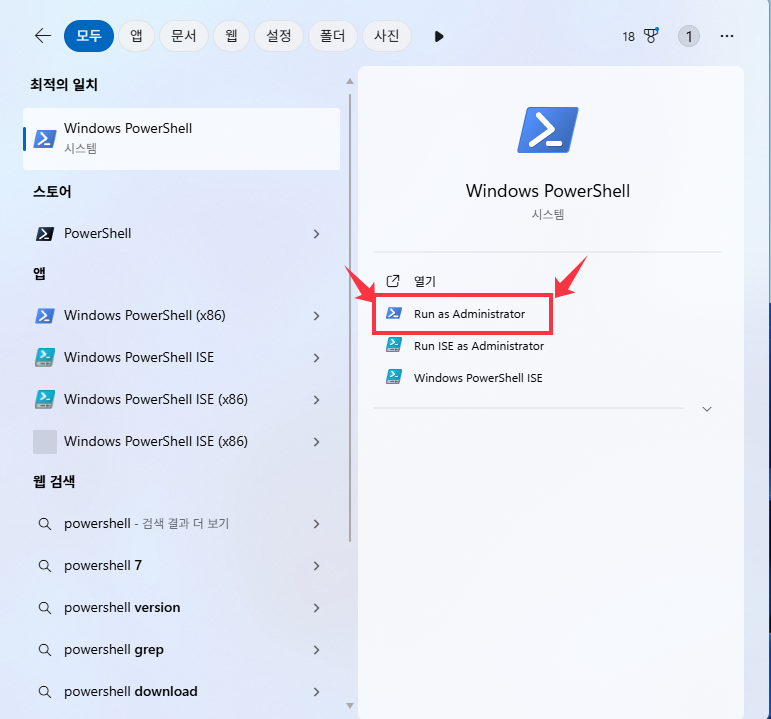This screenshot has width=771, height=719.
Task: Expand the 'powershell - 검색 결과 더 보기' chevron
Action: click(317, 524)
